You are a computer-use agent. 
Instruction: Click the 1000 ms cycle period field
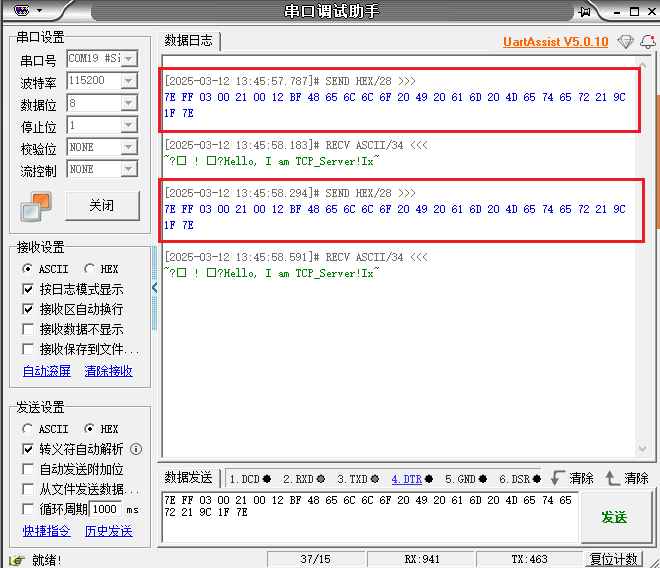point(106,509)
